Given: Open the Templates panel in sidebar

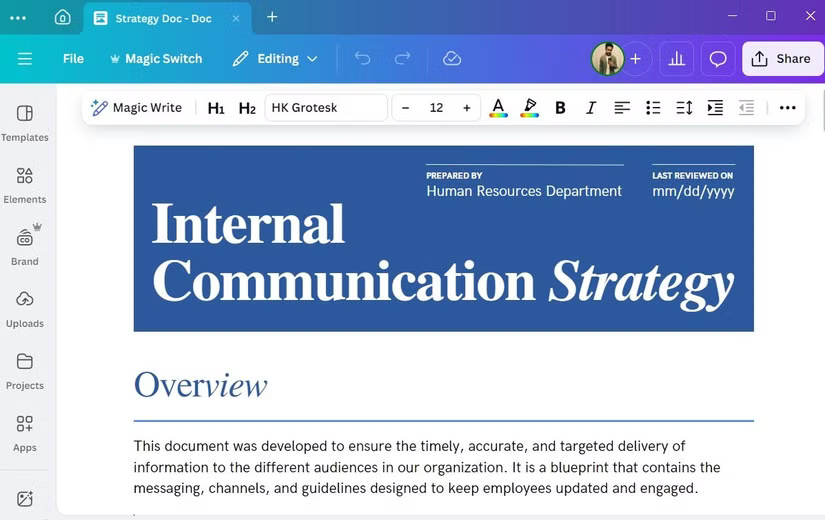Looking at the screenshot, I should [25, 123].
